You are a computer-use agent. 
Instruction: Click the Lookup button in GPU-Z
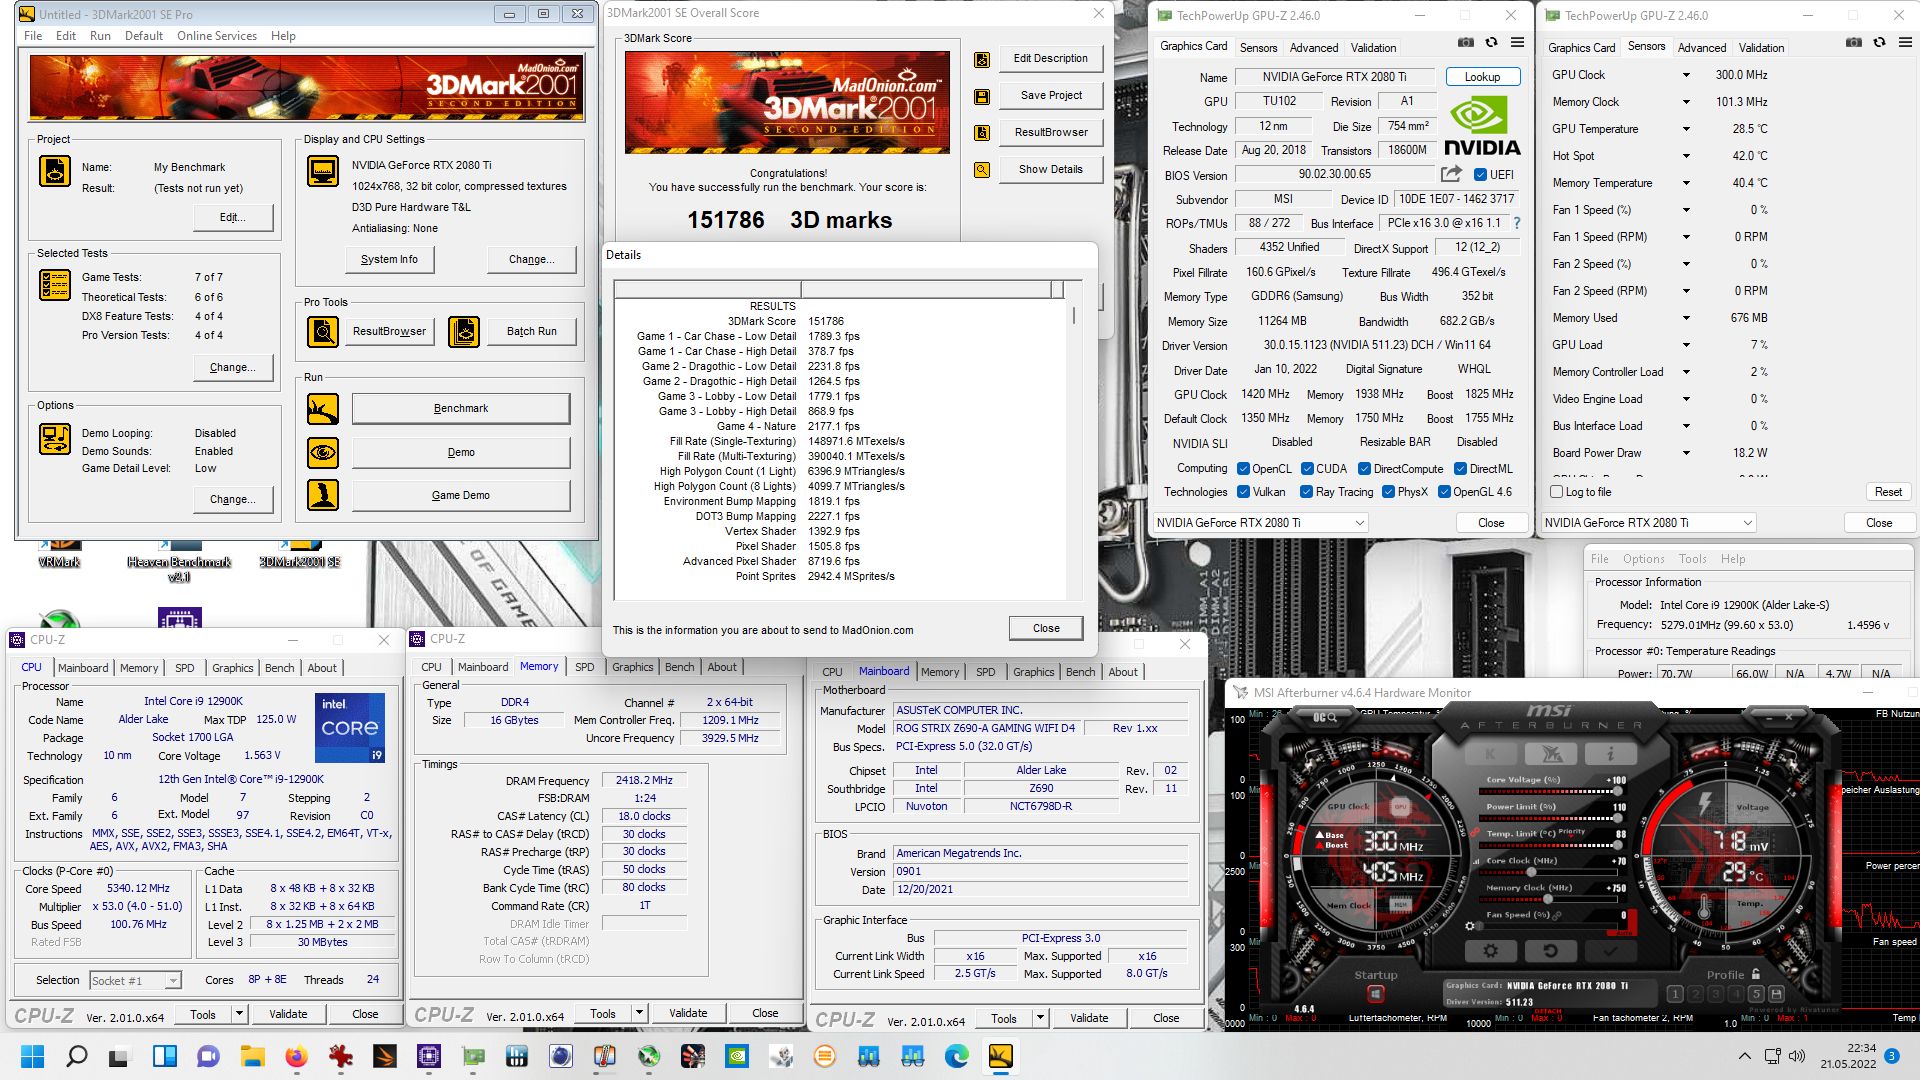click(x=1482, y=77)
